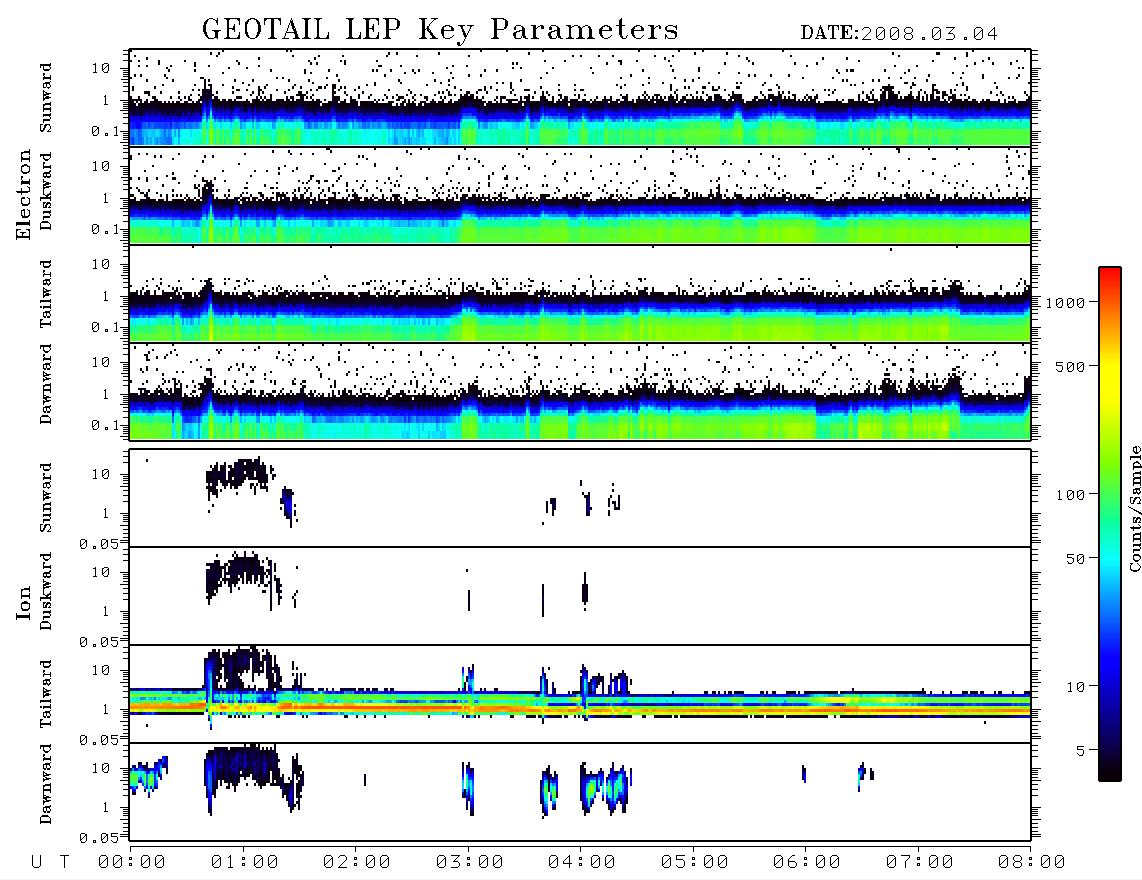Click the 04:00 time axis label
Screen dimensions: 1142x880
(582, 862)
